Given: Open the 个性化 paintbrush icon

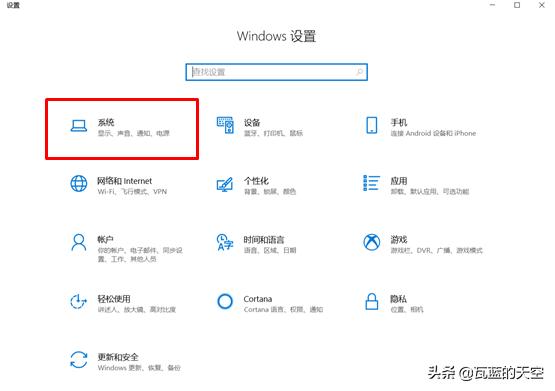Looking at the screenshot, I should (x=225, y=184).
